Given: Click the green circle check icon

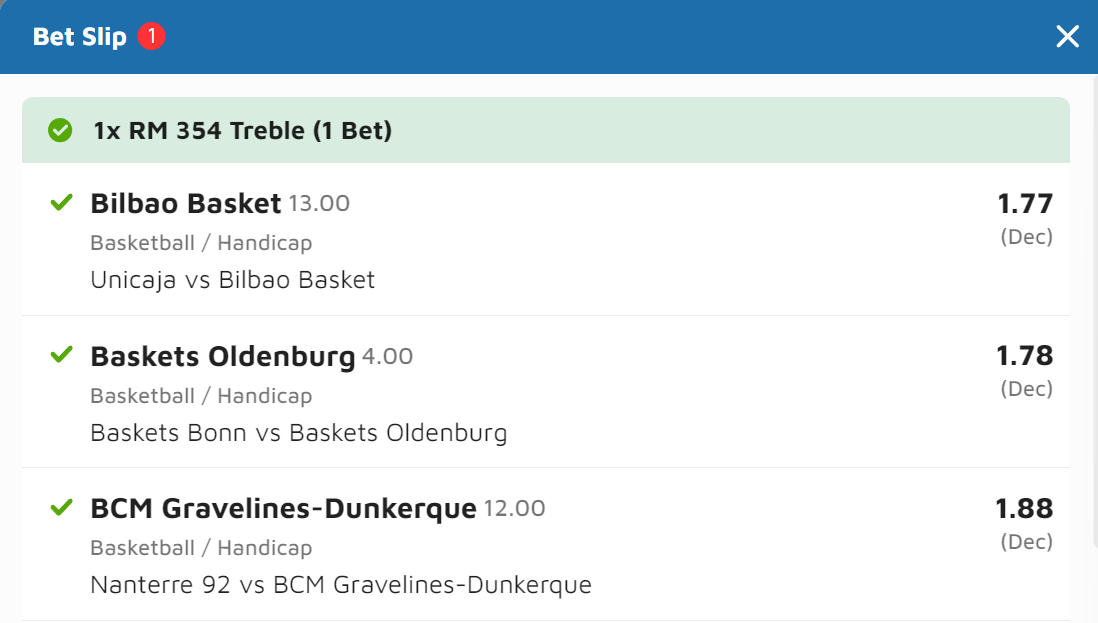Looking at the screenshot, I should [60, 131].
